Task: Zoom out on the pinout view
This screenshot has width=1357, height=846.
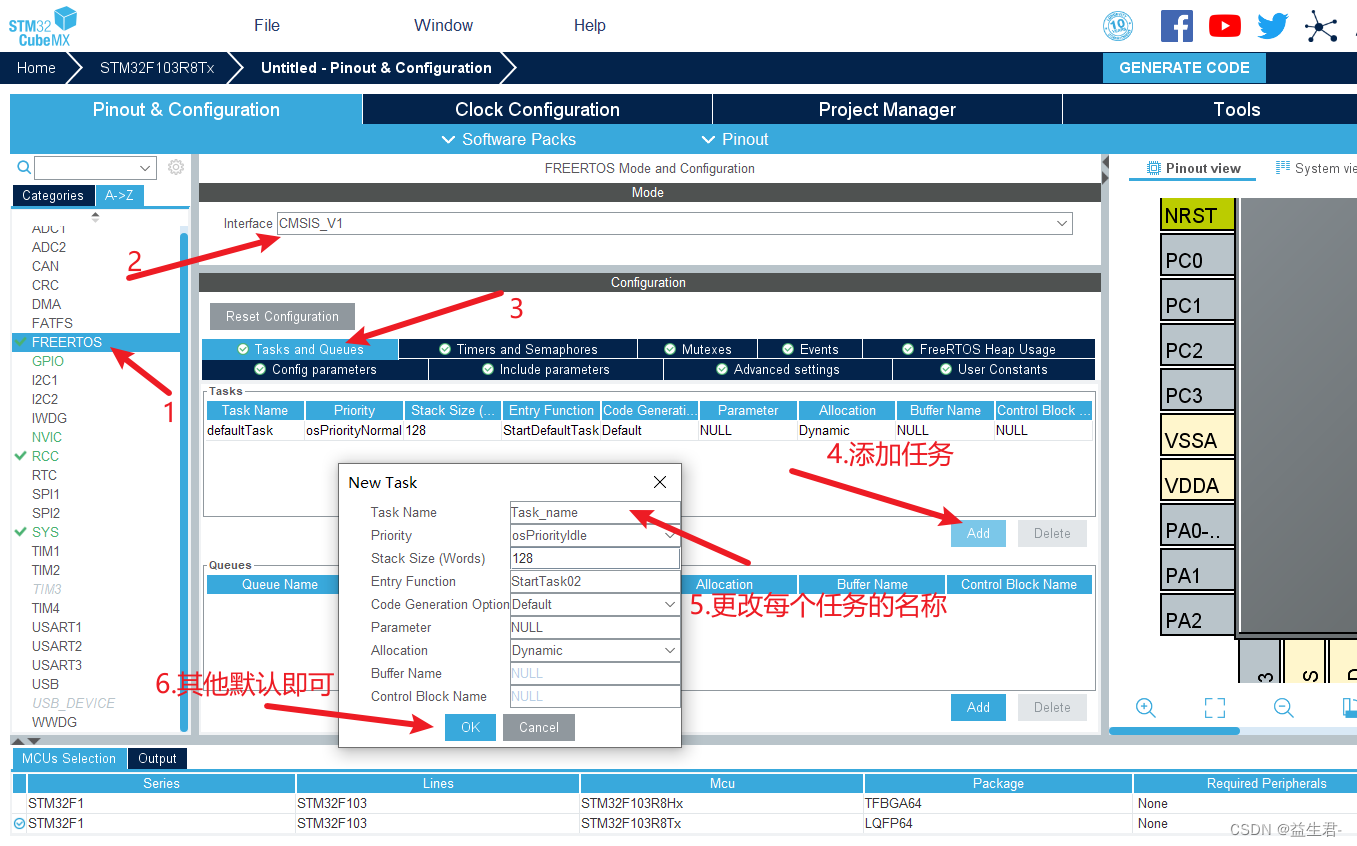Action: (1284, 708)
